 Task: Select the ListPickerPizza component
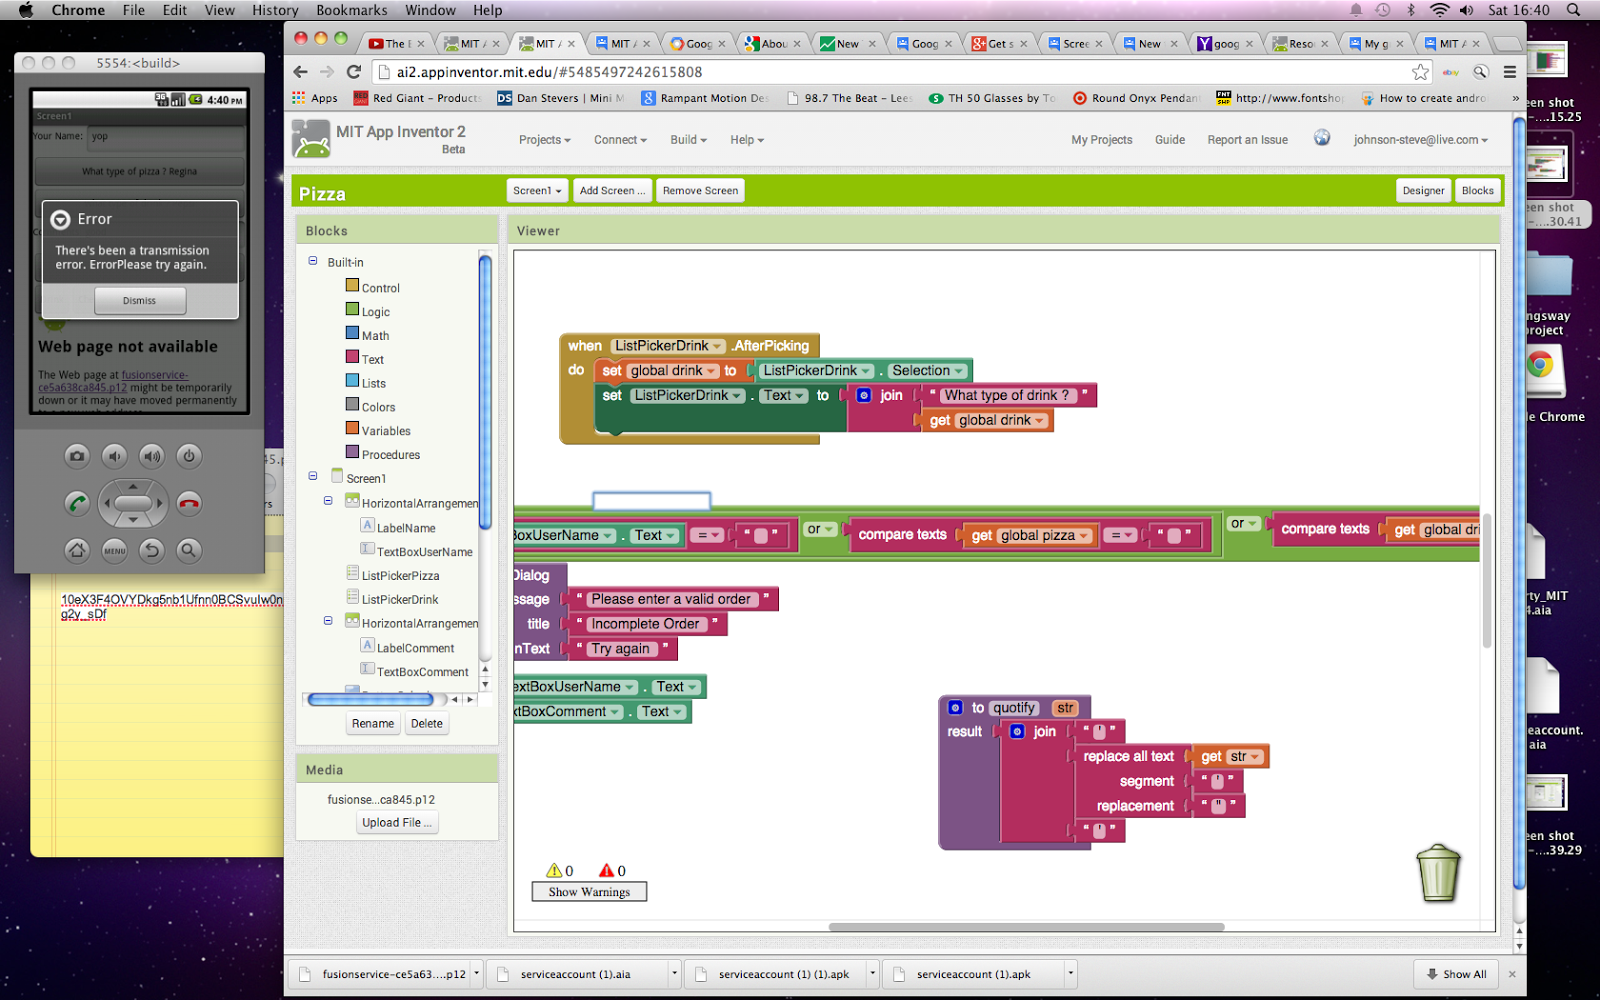pos(393,575)
